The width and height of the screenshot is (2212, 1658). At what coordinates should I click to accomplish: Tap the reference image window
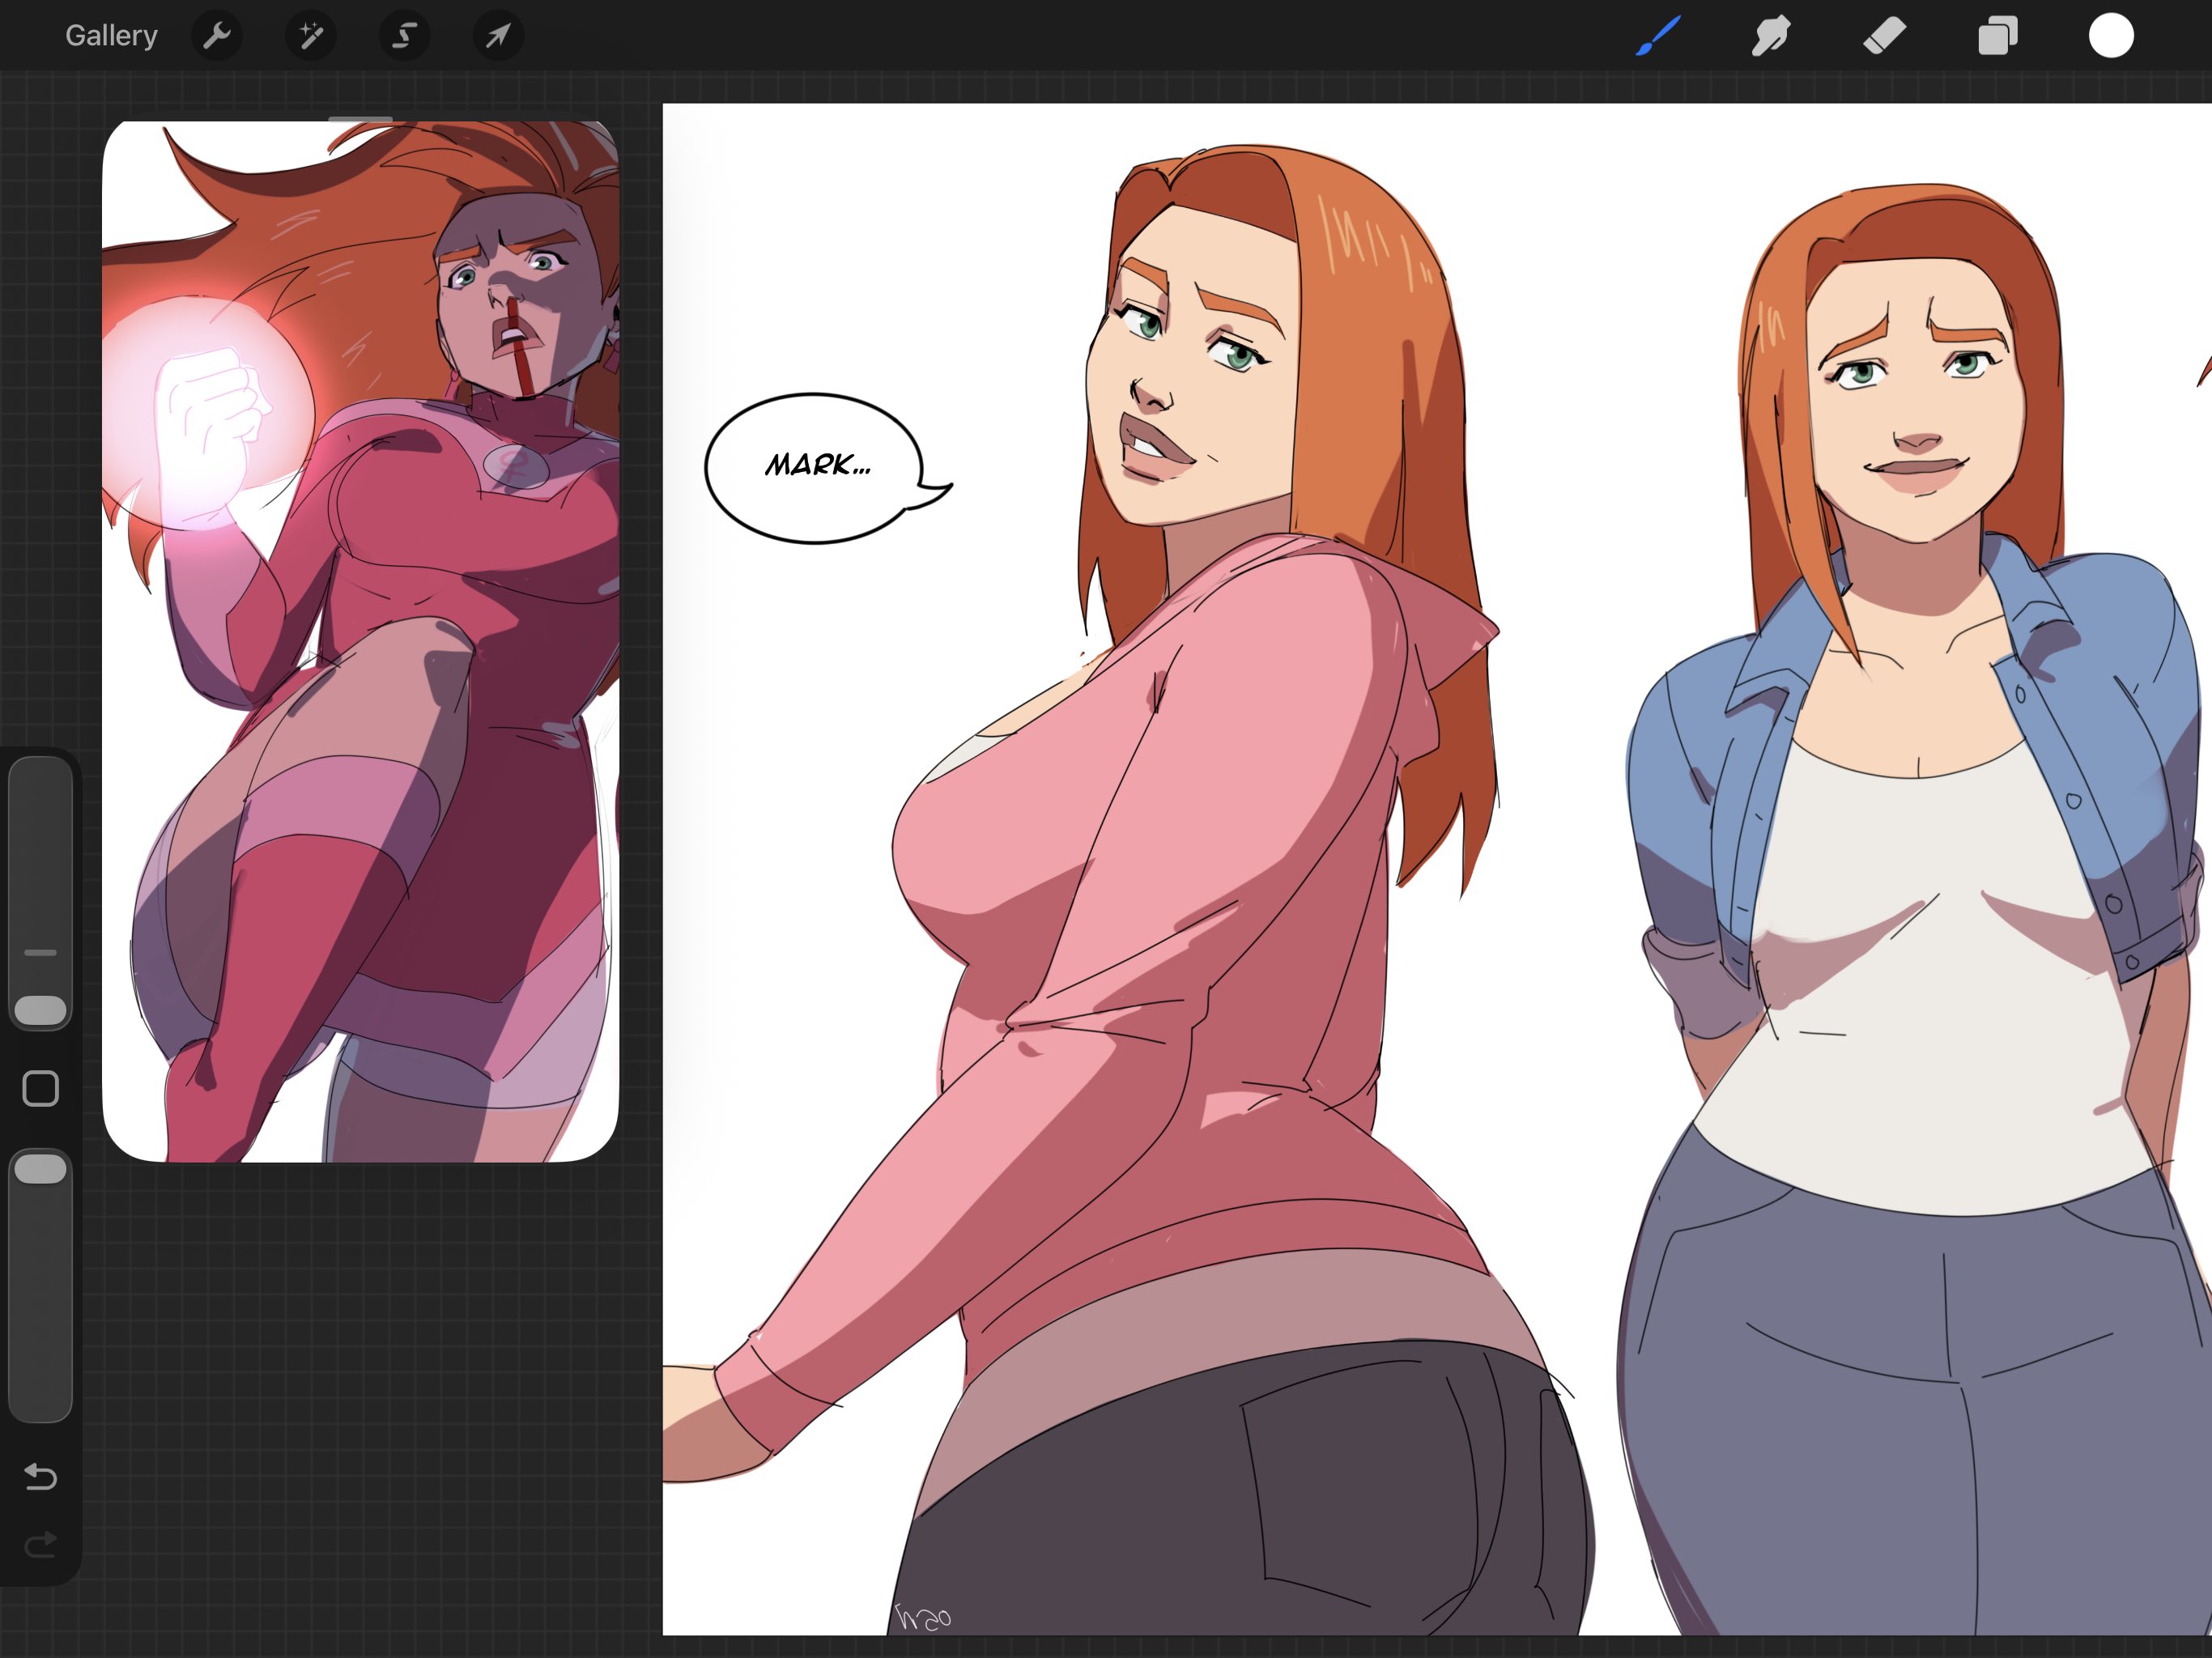(360, 640)
